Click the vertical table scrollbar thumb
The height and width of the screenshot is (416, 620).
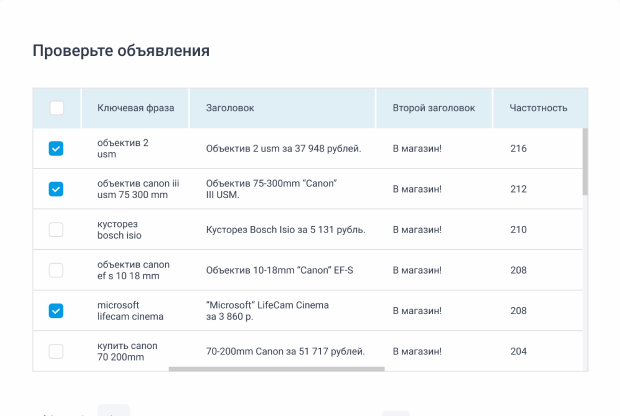tap(585, 162)
